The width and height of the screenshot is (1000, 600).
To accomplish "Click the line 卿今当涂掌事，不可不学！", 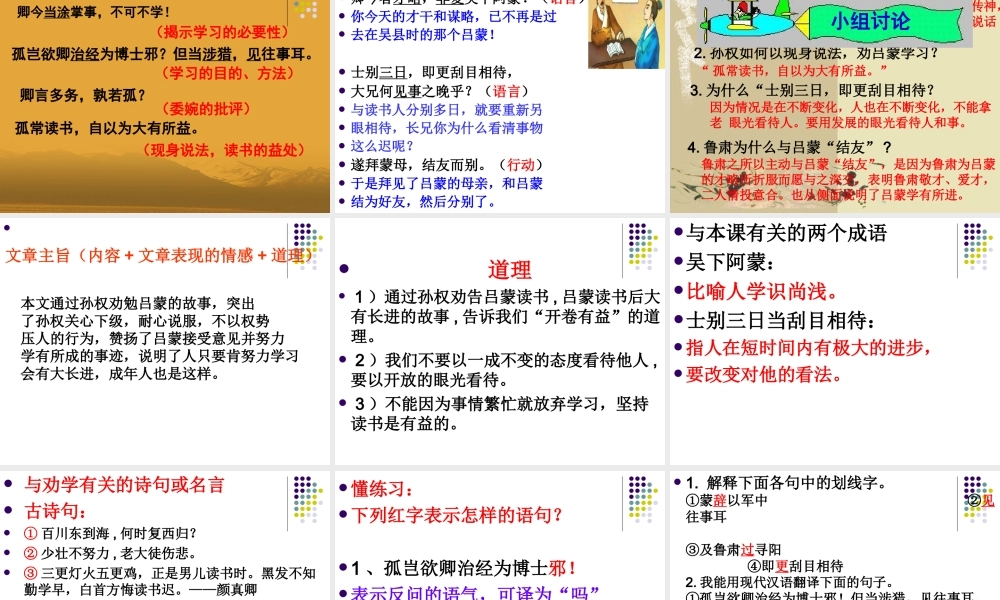I will [94, 11].
